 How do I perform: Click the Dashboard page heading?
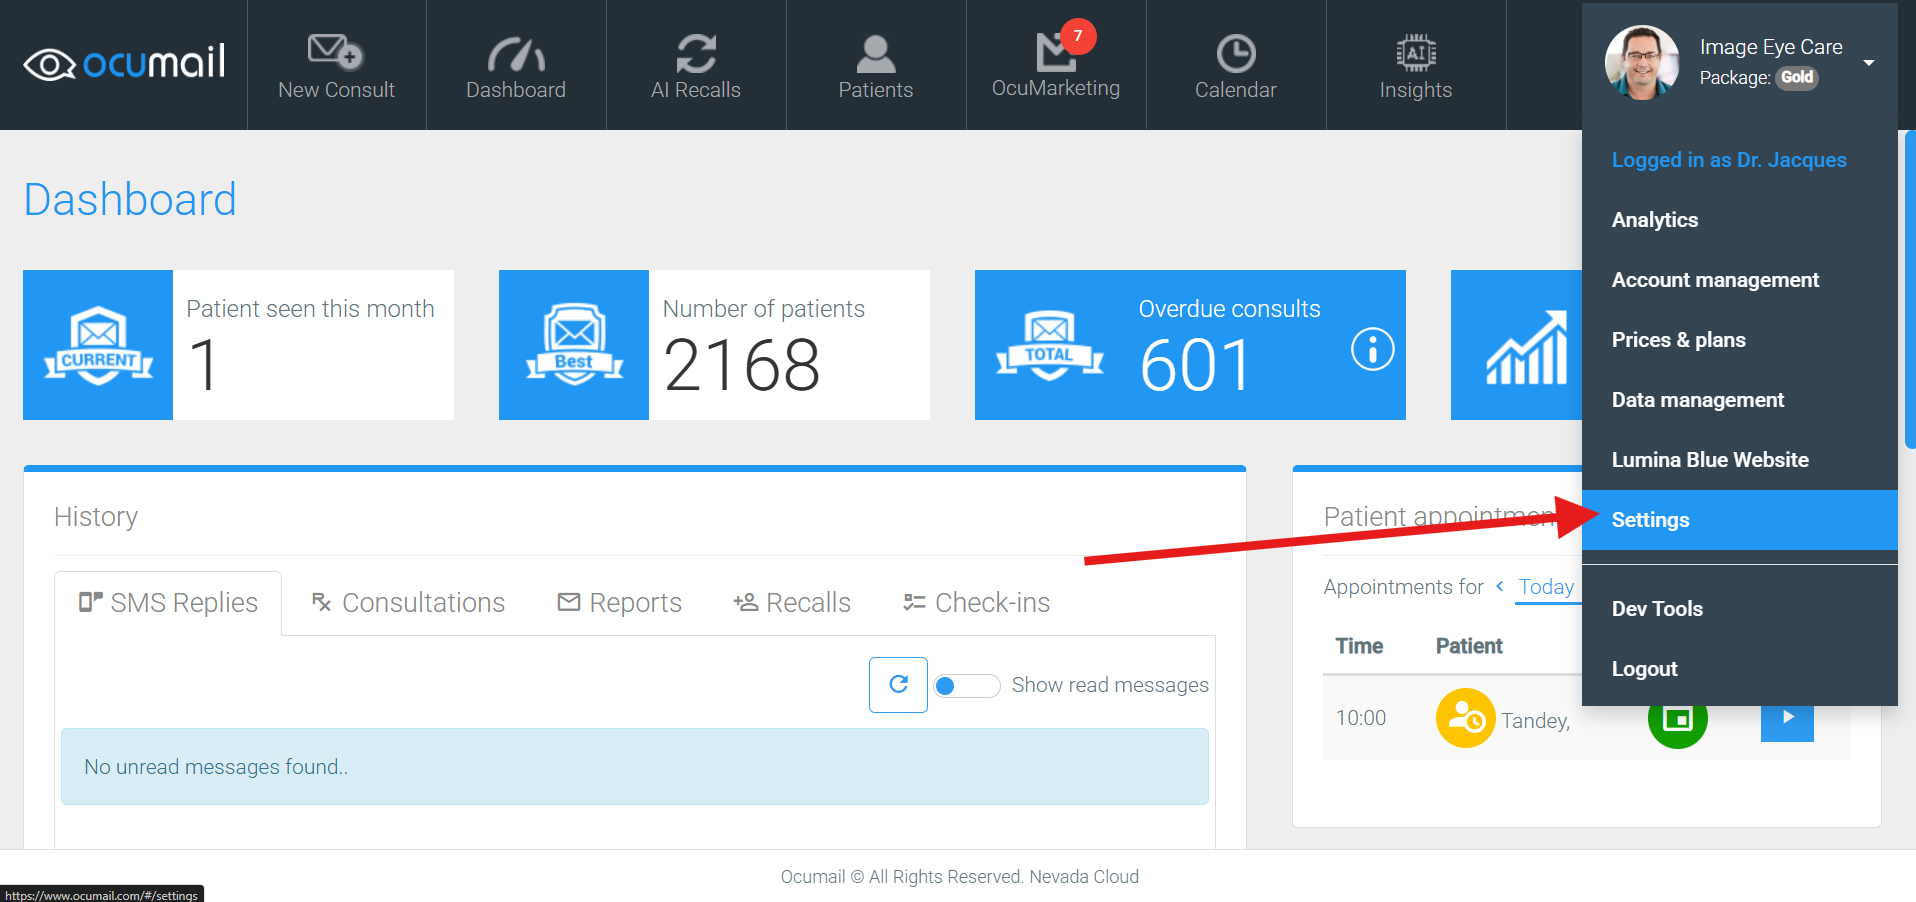click(x=130, y=200)
